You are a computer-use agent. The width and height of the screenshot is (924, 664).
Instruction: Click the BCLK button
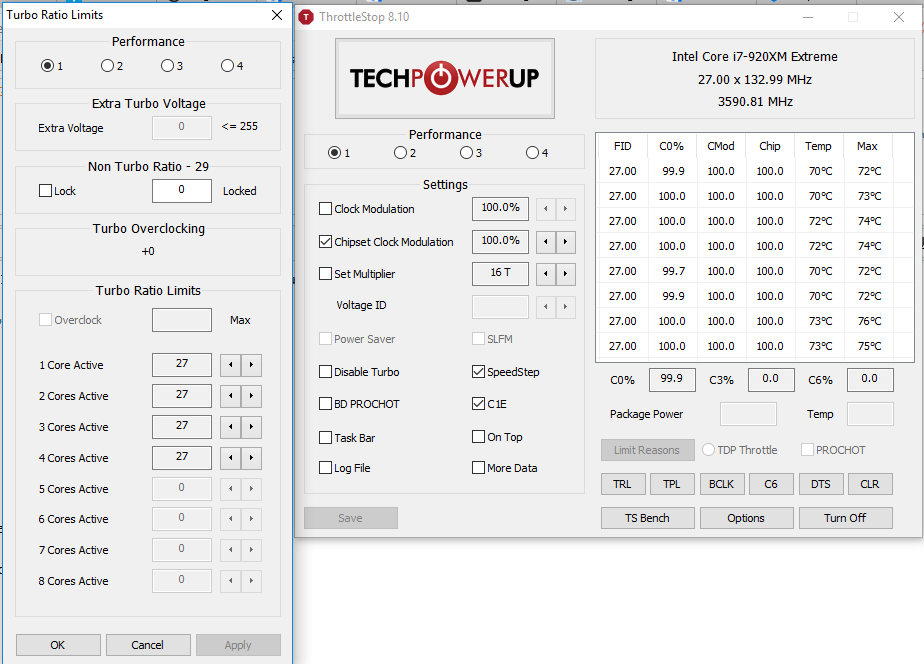[x=721, y=484]
